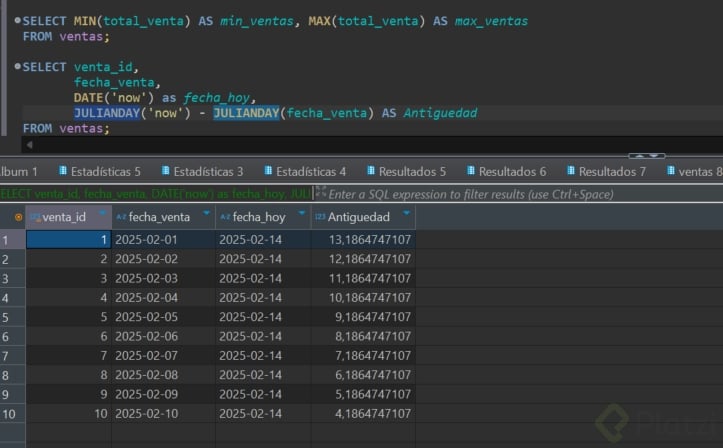
Task: Select row header number 5
Action: point(12,317)
